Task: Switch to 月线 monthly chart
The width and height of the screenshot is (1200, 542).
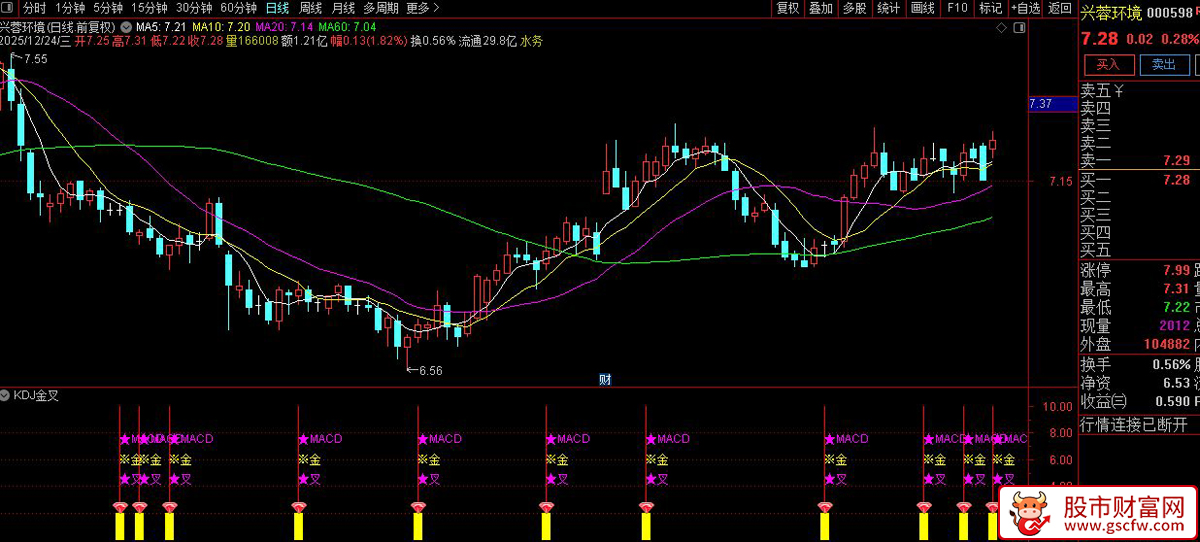Action: [x=343, y=8]
